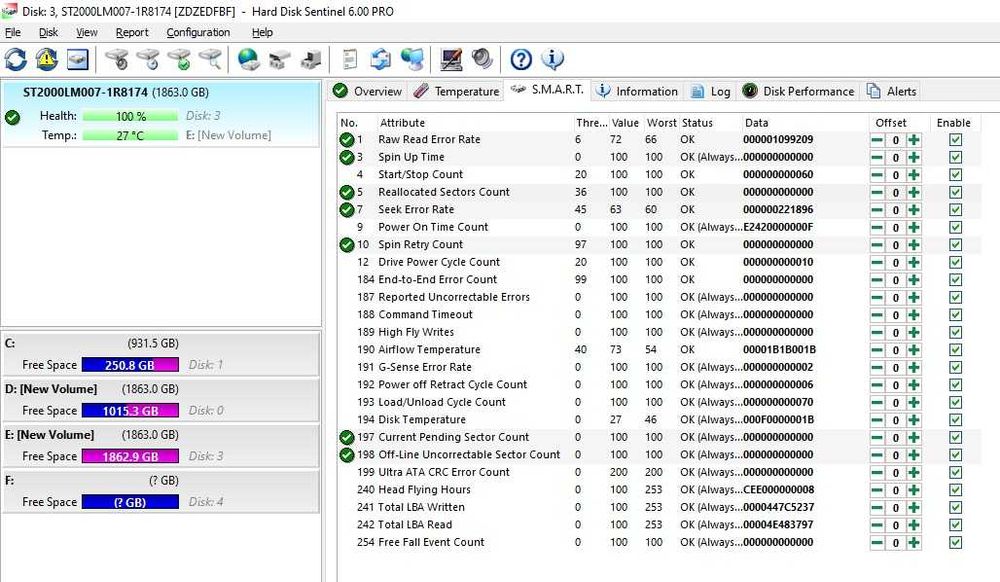This screenshot has width=1000, height=582.
Task: Switch to the Disk Performance tab
Action: click(798, 91)
